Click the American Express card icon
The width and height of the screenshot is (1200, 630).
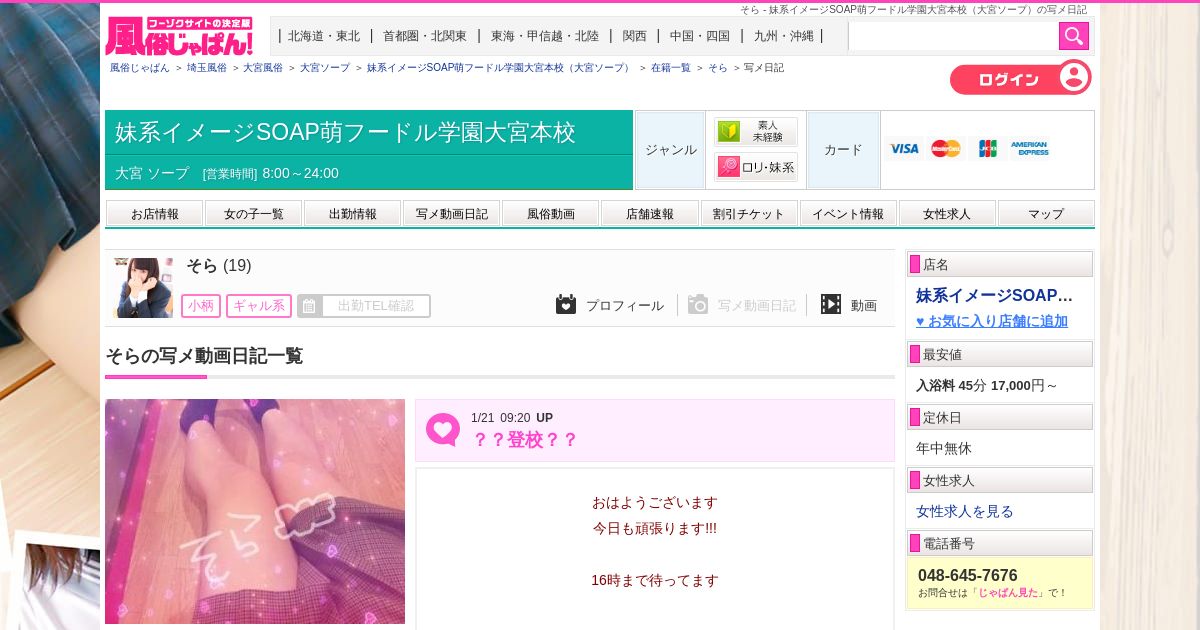coord(1029,149)
